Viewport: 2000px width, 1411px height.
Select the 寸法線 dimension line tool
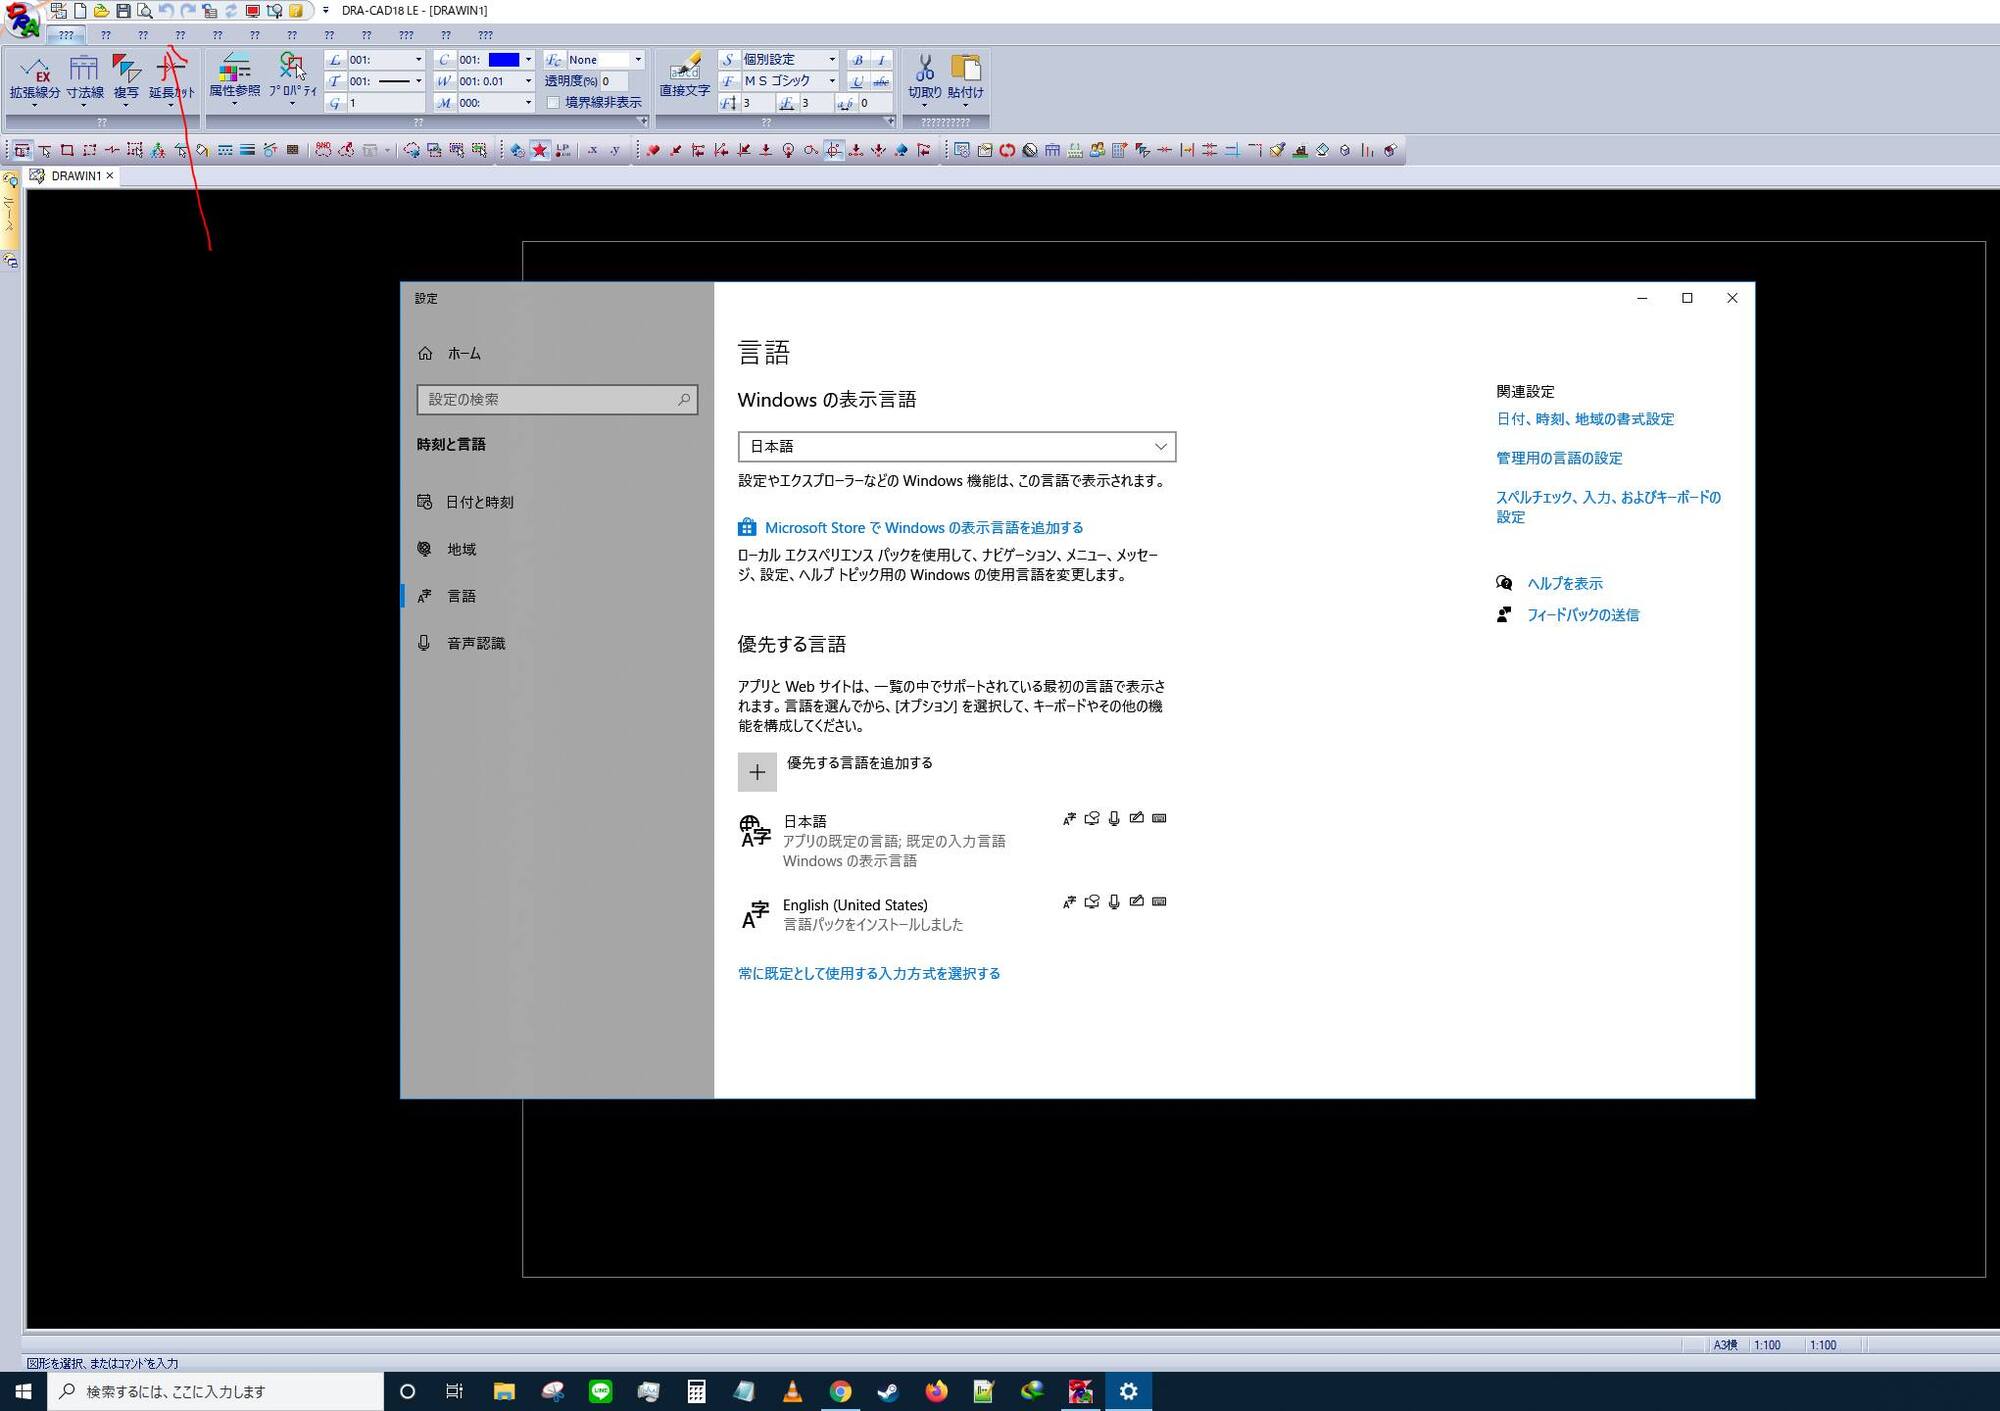pos(84,78)
